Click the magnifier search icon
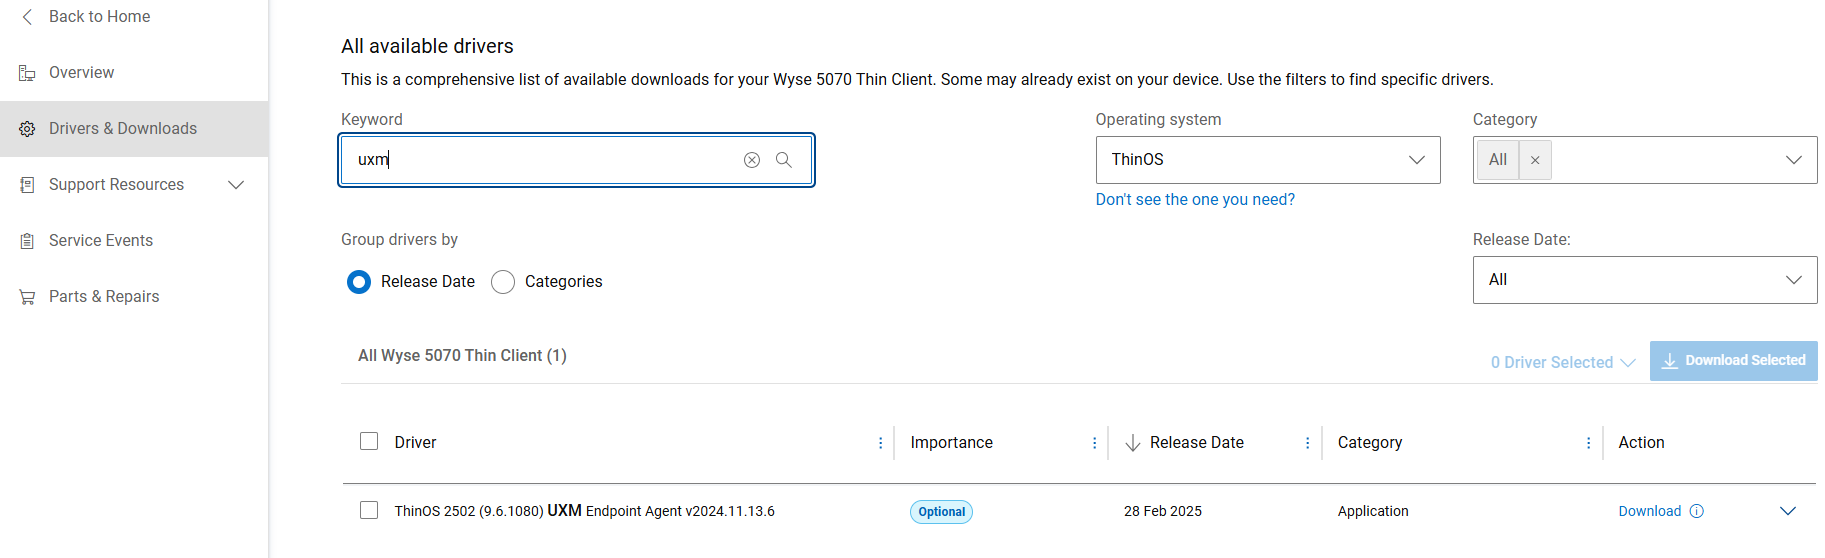This screenshot has width=1825, height=558. point(784,160)
